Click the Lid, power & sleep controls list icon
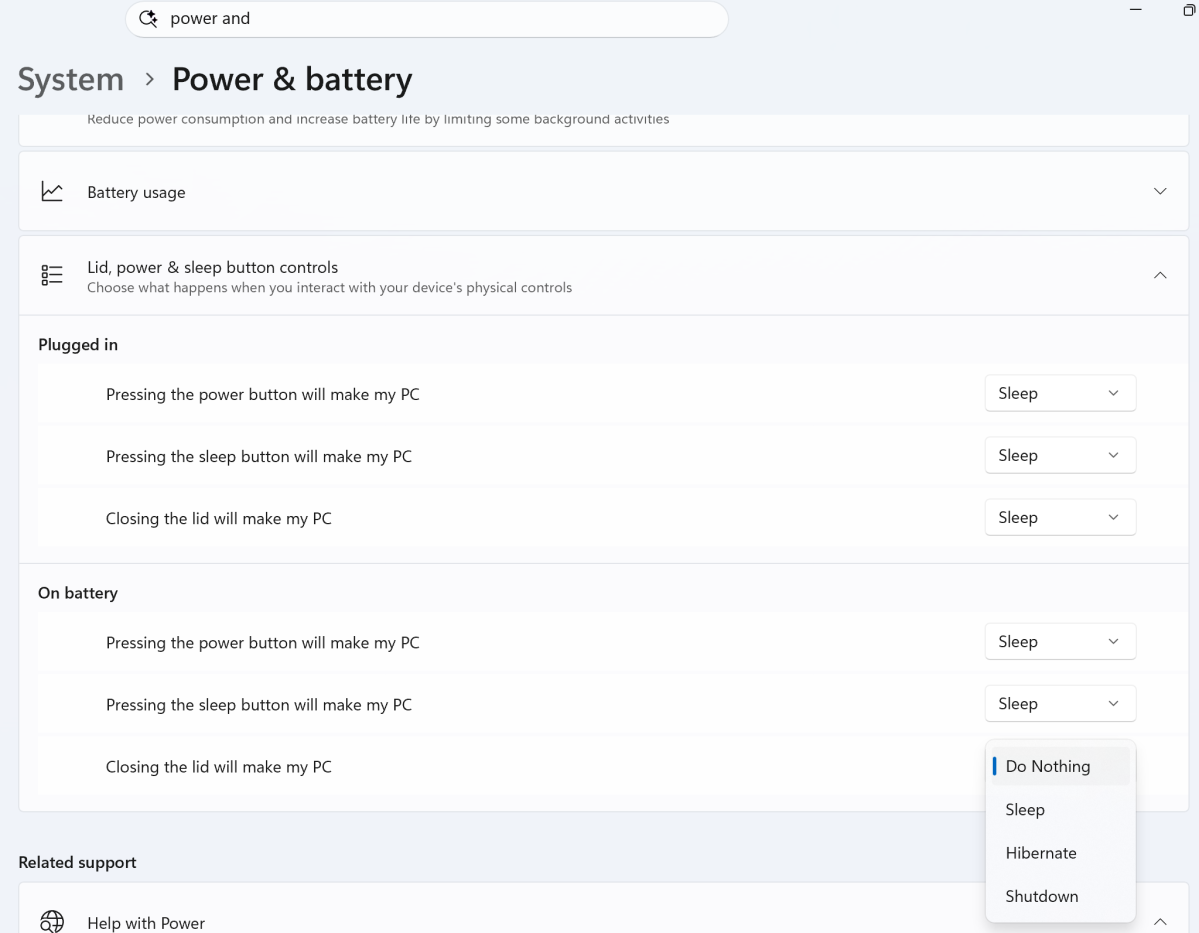This screenshot has width=1199, height=933. [52, 275]
